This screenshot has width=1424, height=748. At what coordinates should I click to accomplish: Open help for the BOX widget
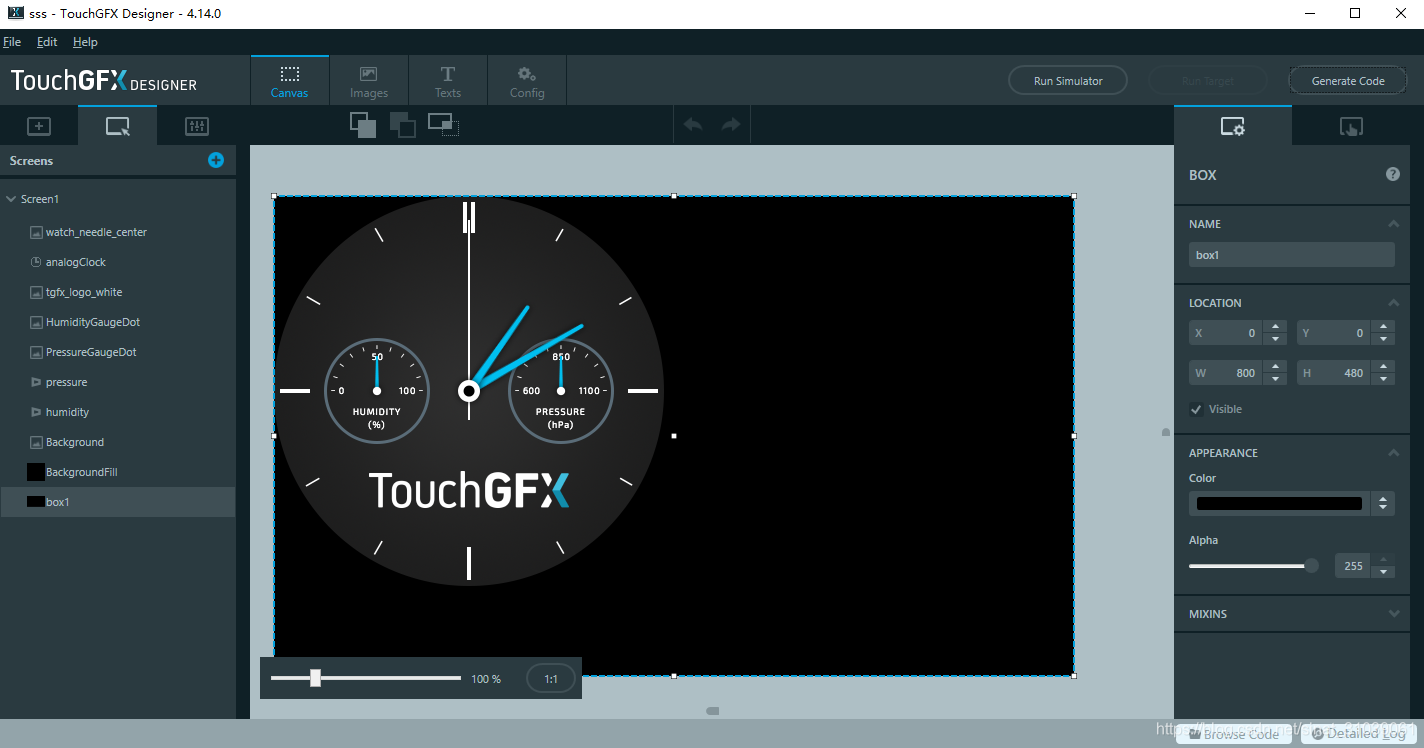1393,174
